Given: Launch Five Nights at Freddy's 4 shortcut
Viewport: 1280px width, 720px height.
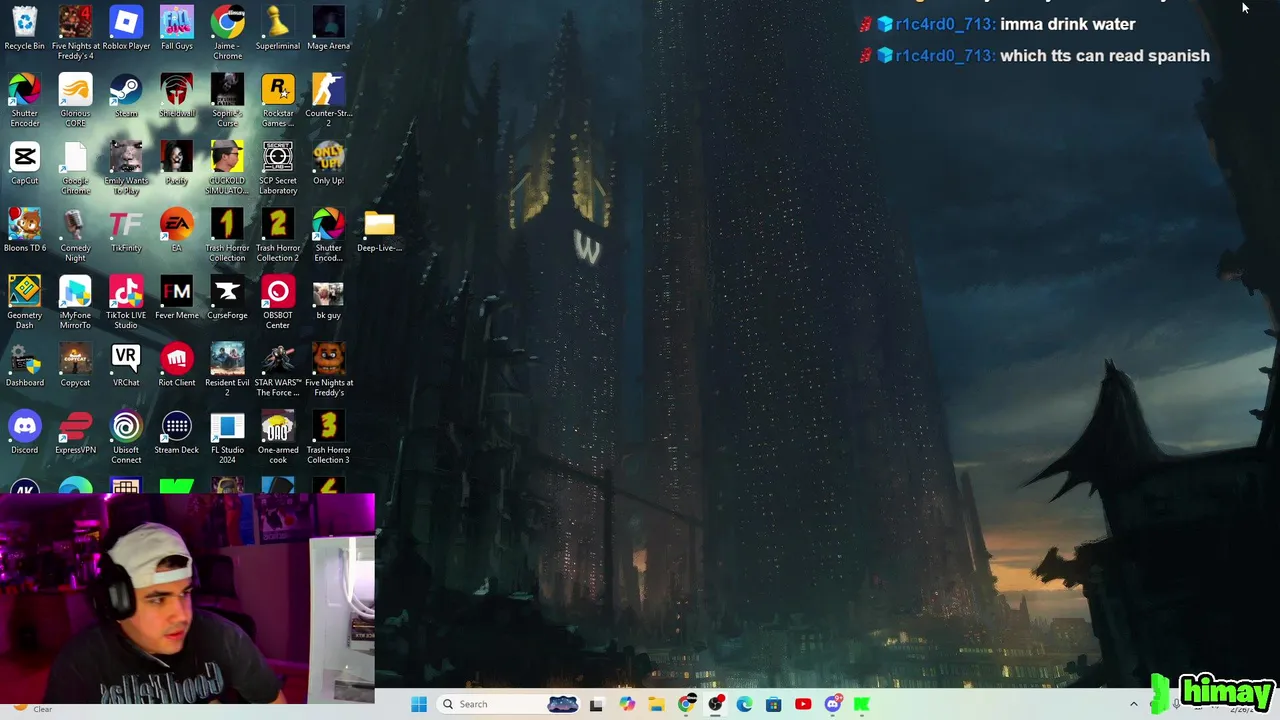Looking at the screenshot, I should click(75, 32).
